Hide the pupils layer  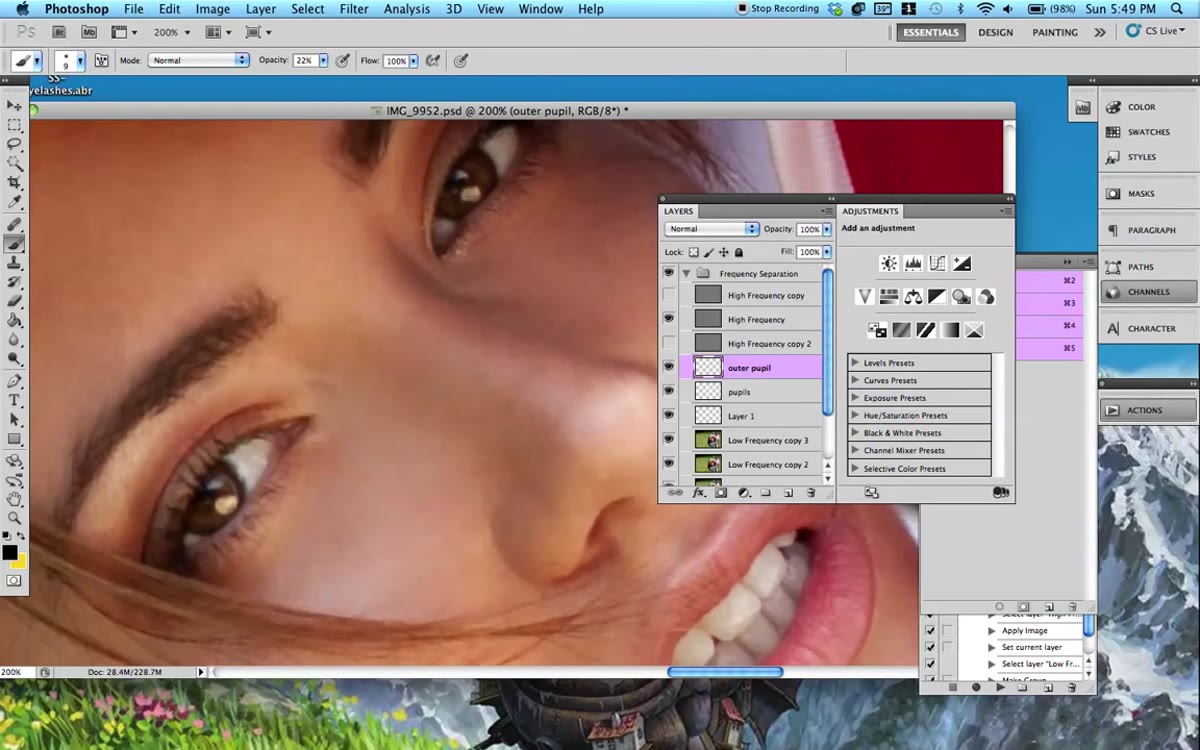(x=668, y=392)
